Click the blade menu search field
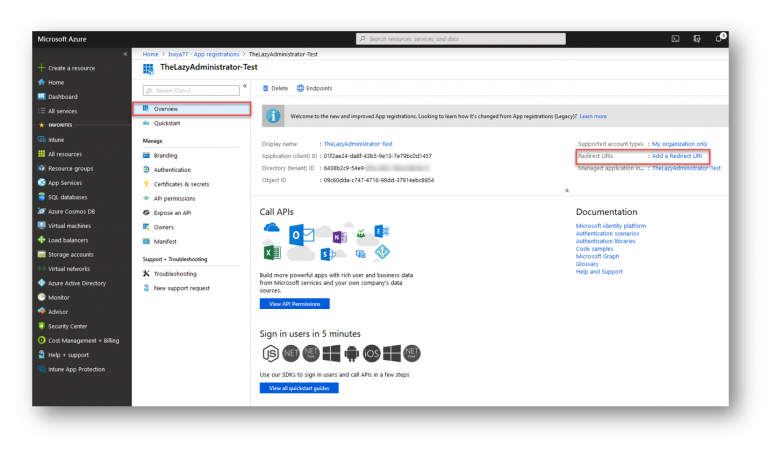The image size is (768, 460). coord(191,91)
